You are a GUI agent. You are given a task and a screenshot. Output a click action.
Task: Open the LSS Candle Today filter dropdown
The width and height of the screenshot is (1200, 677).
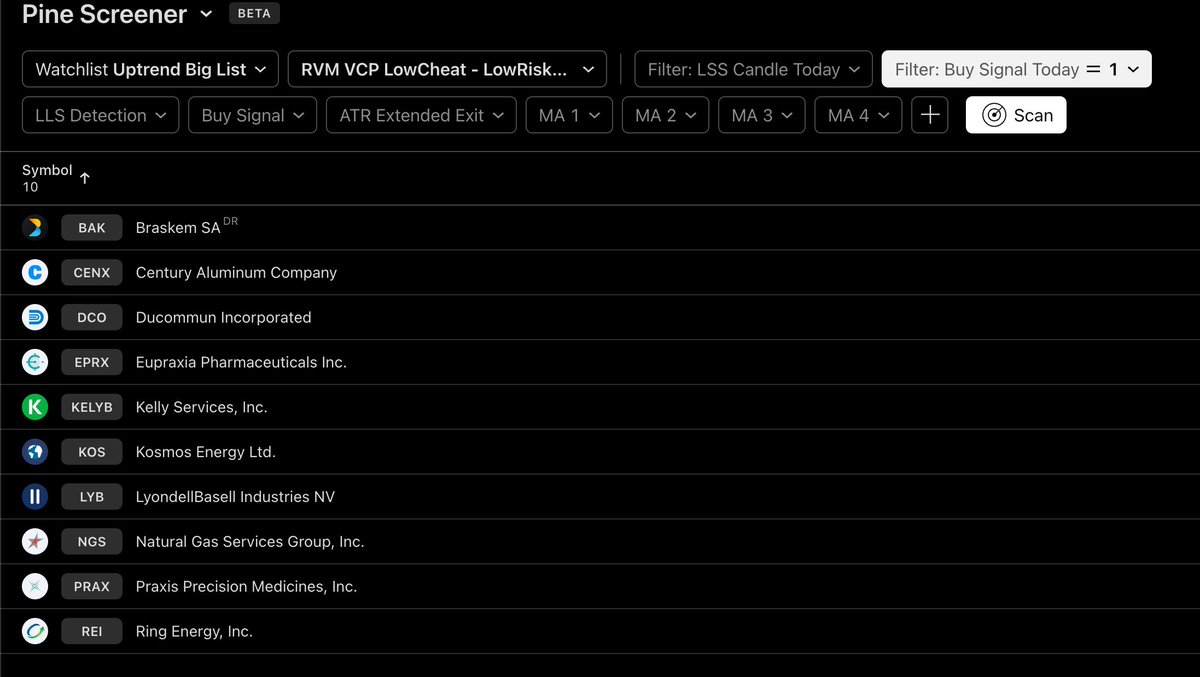(753, 69)
